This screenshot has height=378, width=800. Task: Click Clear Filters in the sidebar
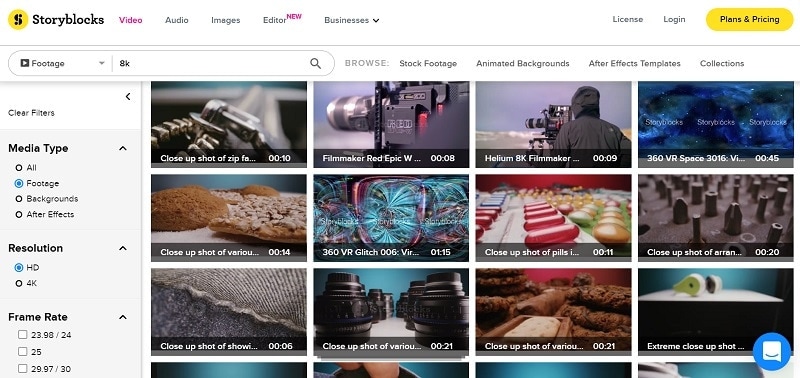click(31, 113)
